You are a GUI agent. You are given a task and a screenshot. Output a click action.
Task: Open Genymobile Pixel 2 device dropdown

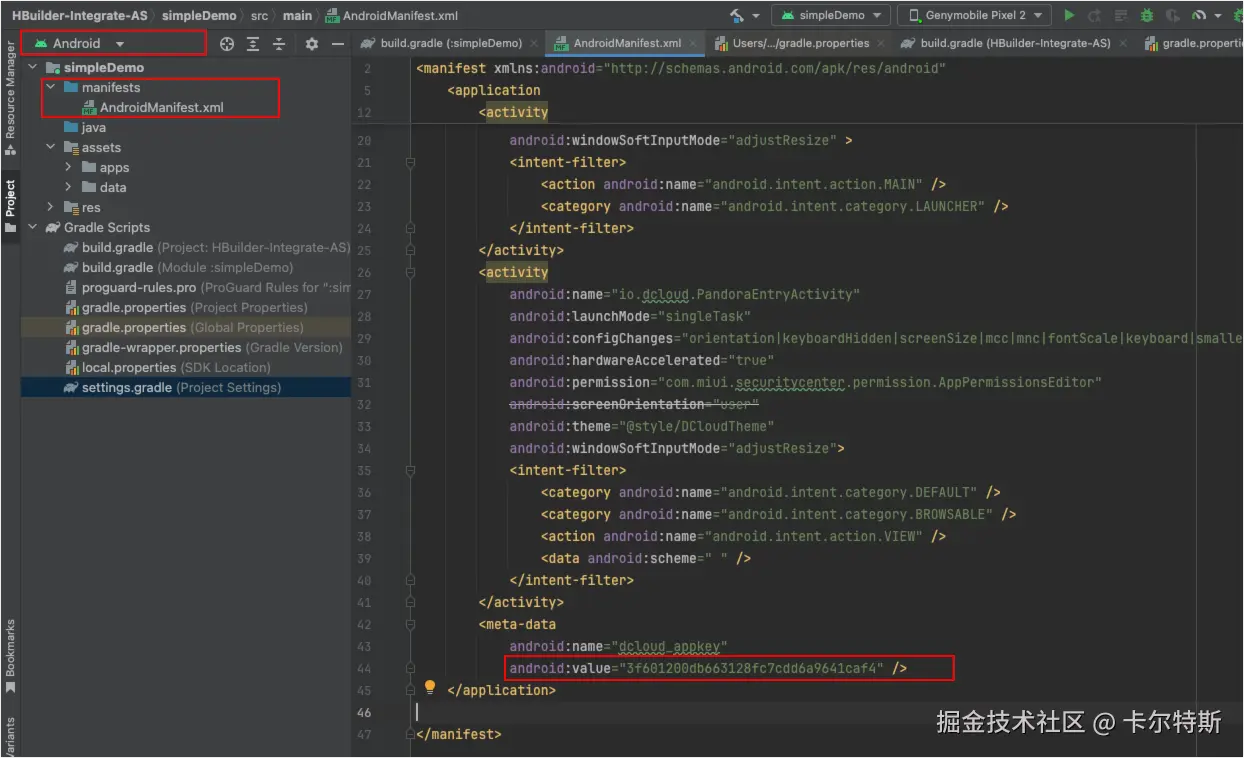click(x=974, y=15)
